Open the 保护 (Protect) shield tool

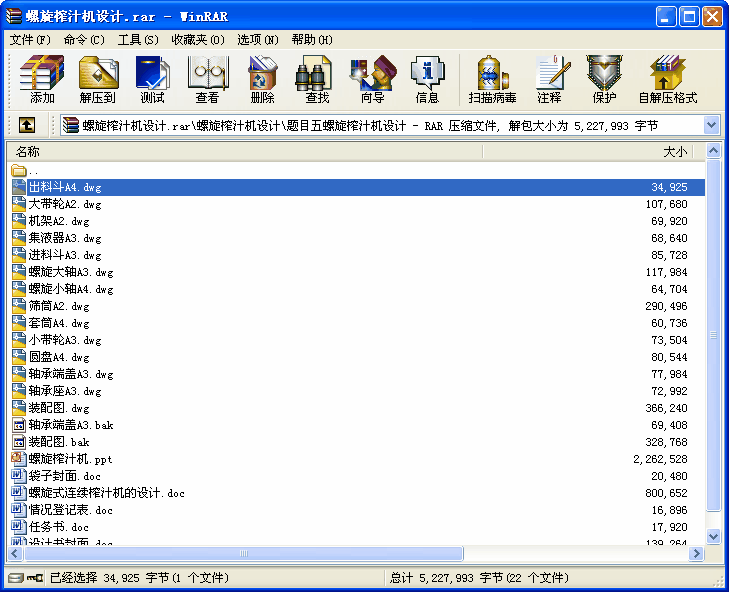click(x=604, y=79)
